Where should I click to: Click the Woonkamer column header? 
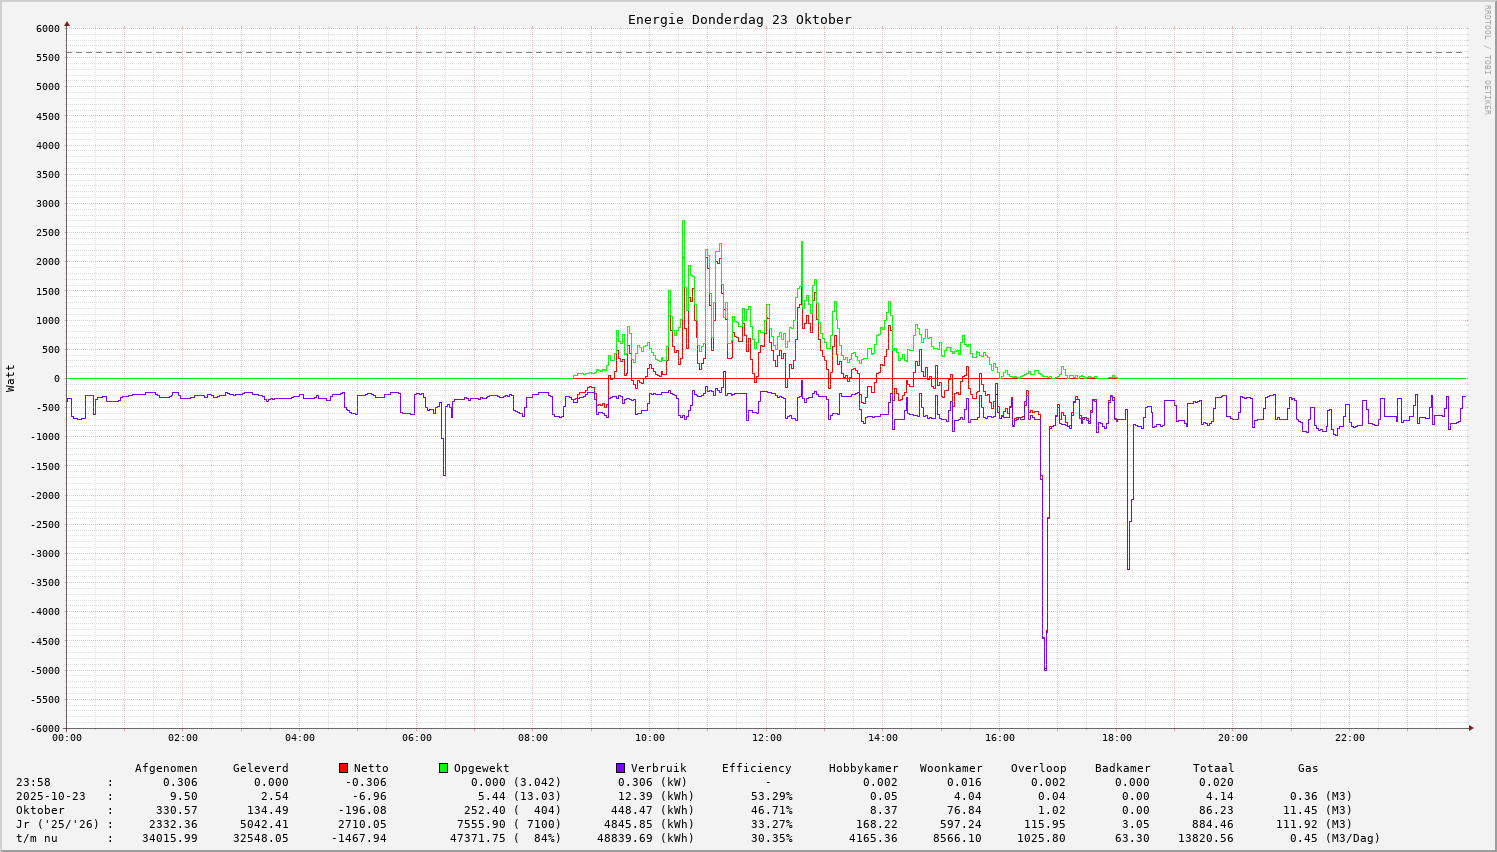pos(950,768)
